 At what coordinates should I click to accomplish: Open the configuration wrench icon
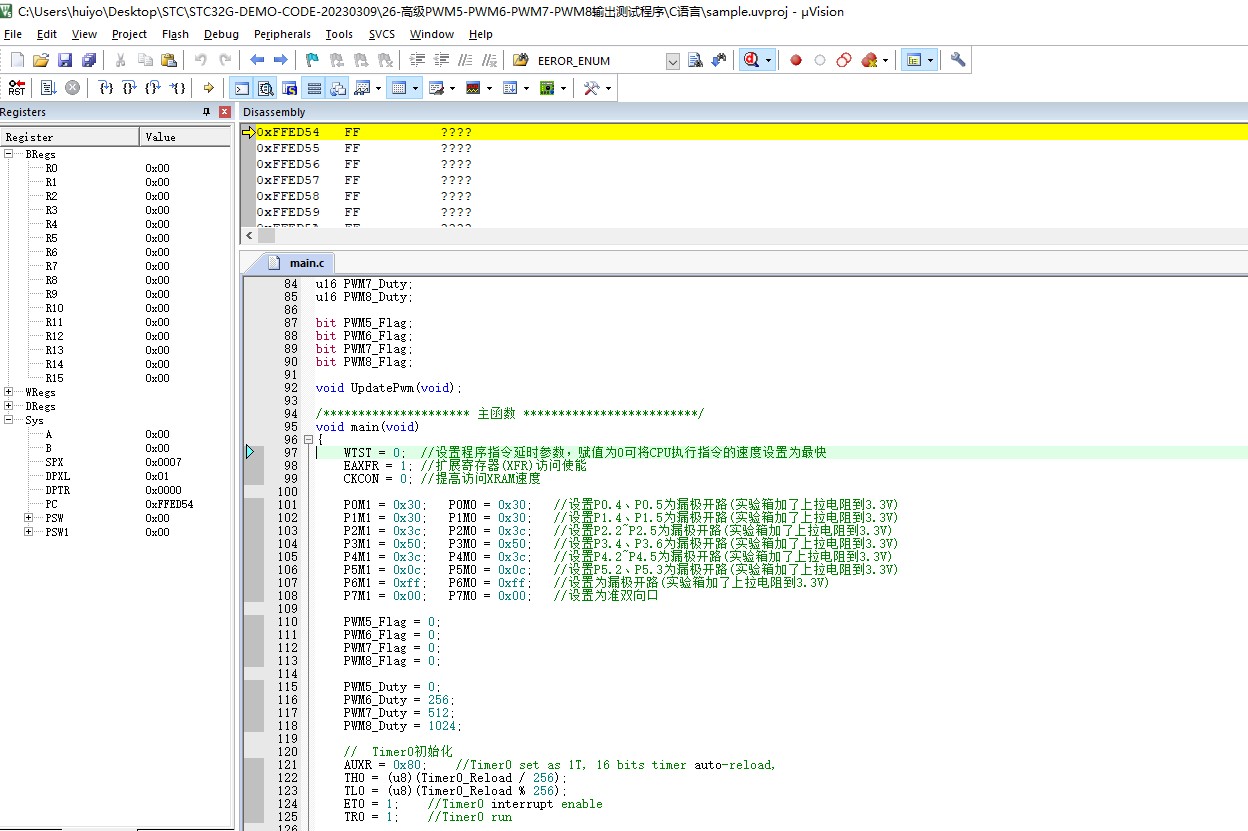958,60
